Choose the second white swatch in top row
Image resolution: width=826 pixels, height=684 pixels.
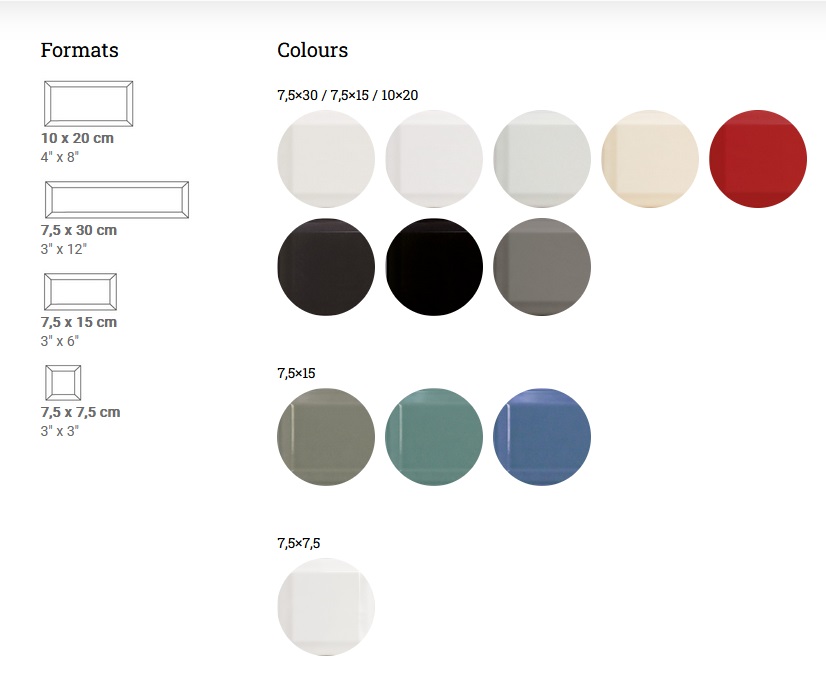(434, 159)
